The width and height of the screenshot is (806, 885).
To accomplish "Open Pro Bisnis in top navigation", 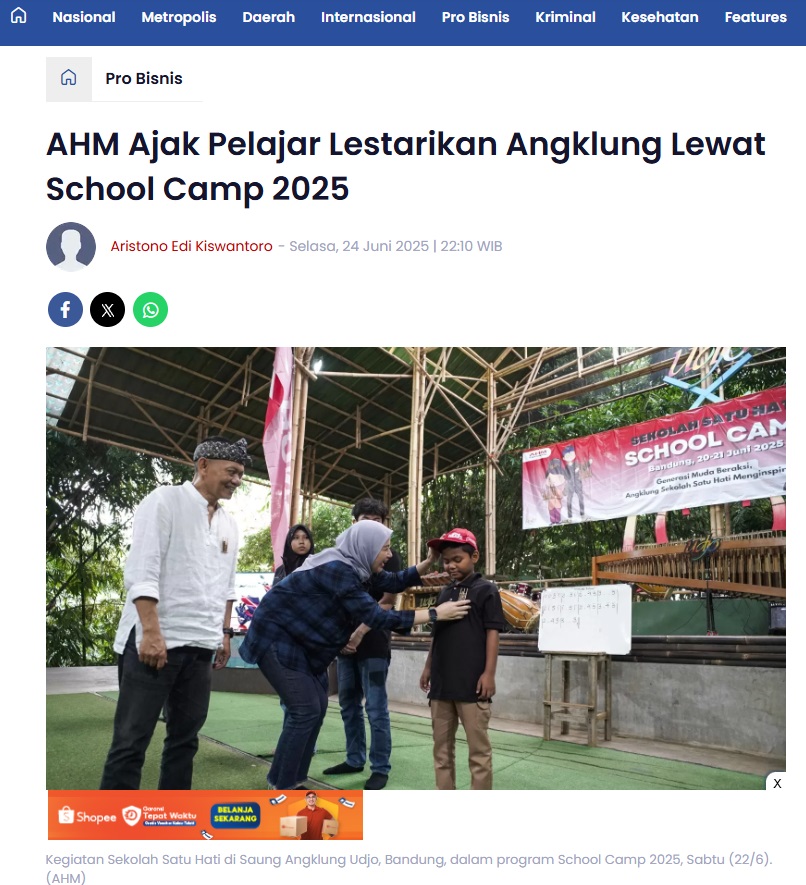I will click(475, 17).
